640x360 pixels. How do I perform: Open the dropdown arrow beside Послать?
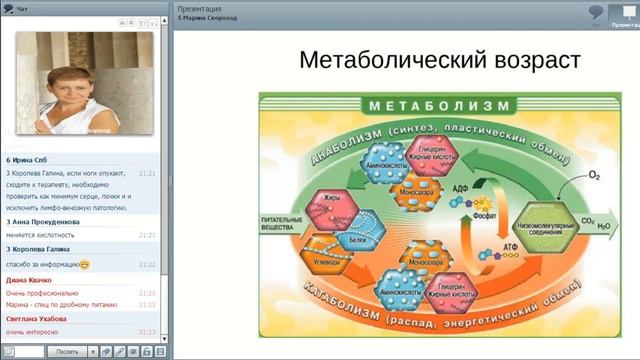93,351
